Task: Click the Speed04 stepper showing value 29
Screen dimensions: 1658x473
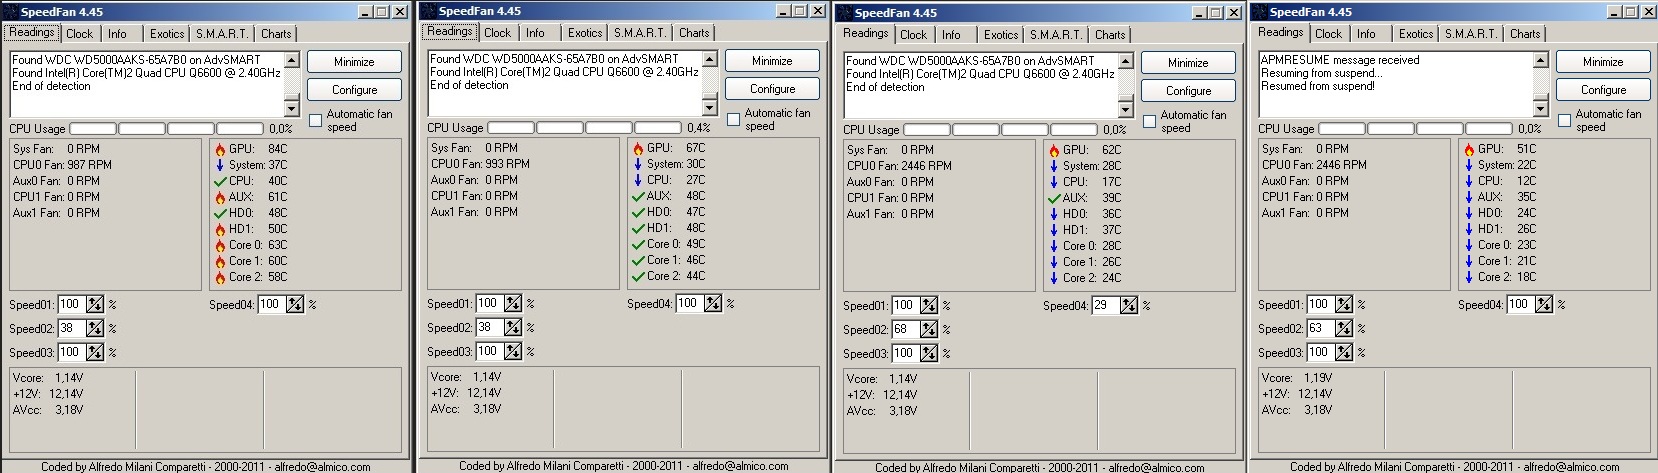Action: 1129,306
